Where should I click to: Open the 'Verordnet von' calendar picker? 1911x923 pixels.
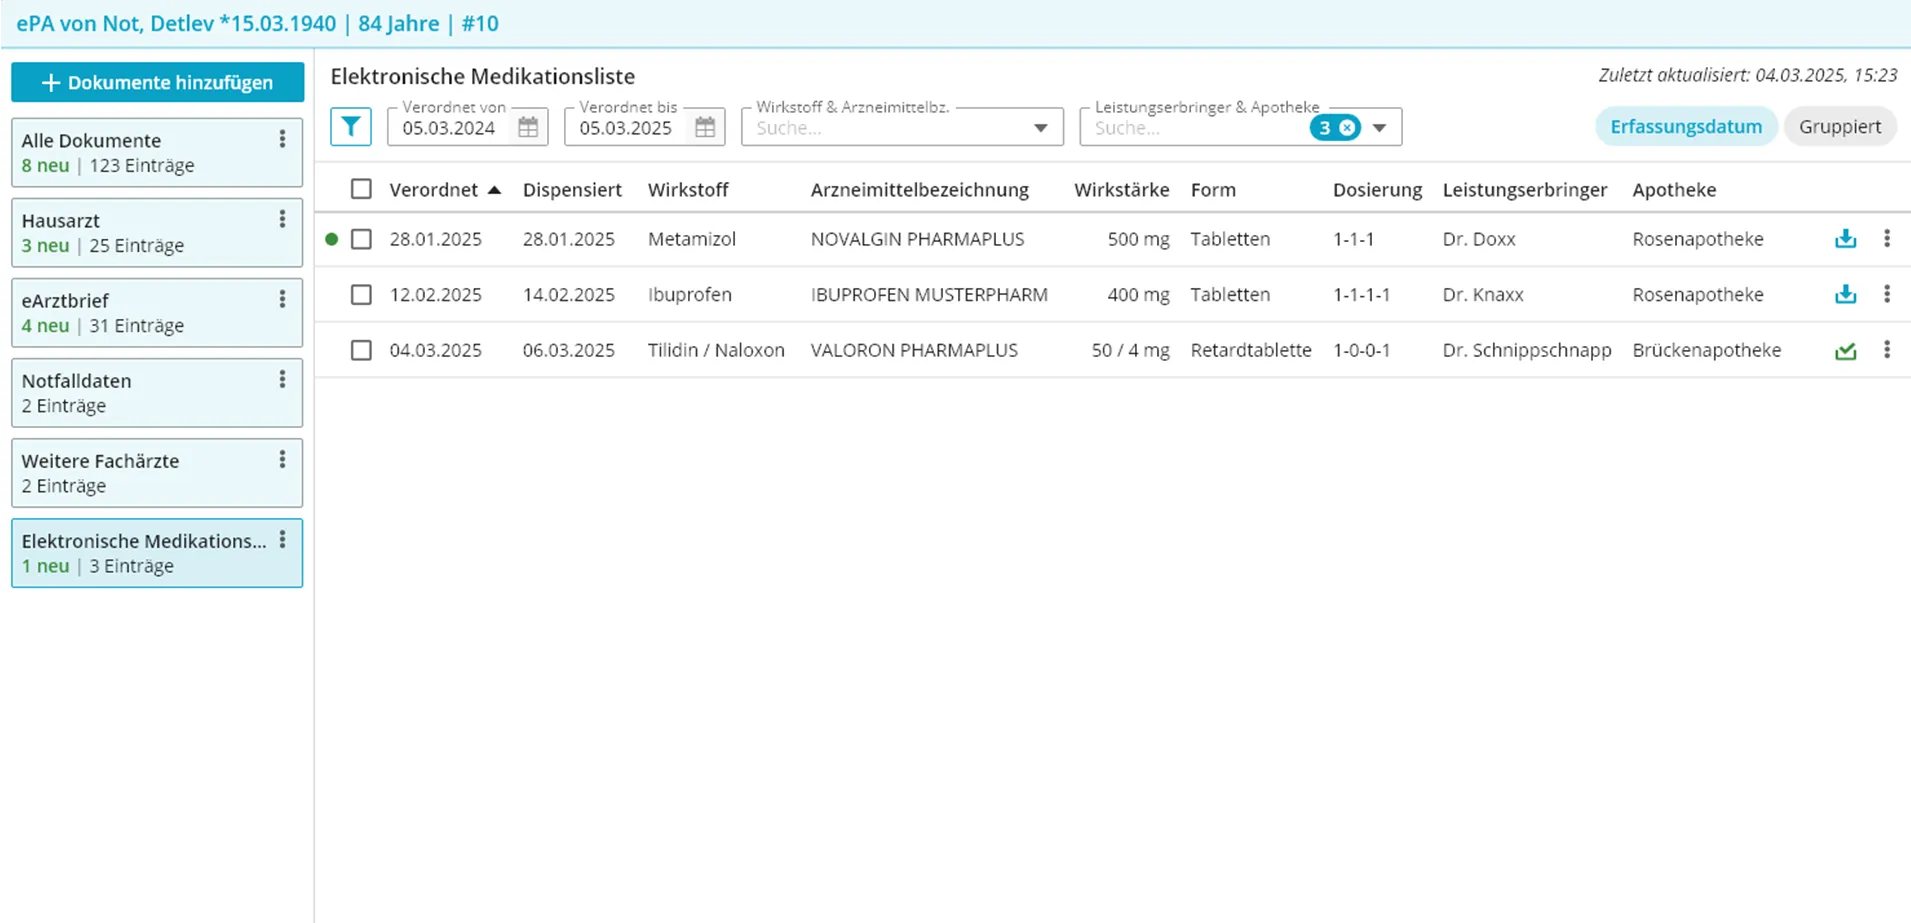pyautogui.click(x=528, y=127)
